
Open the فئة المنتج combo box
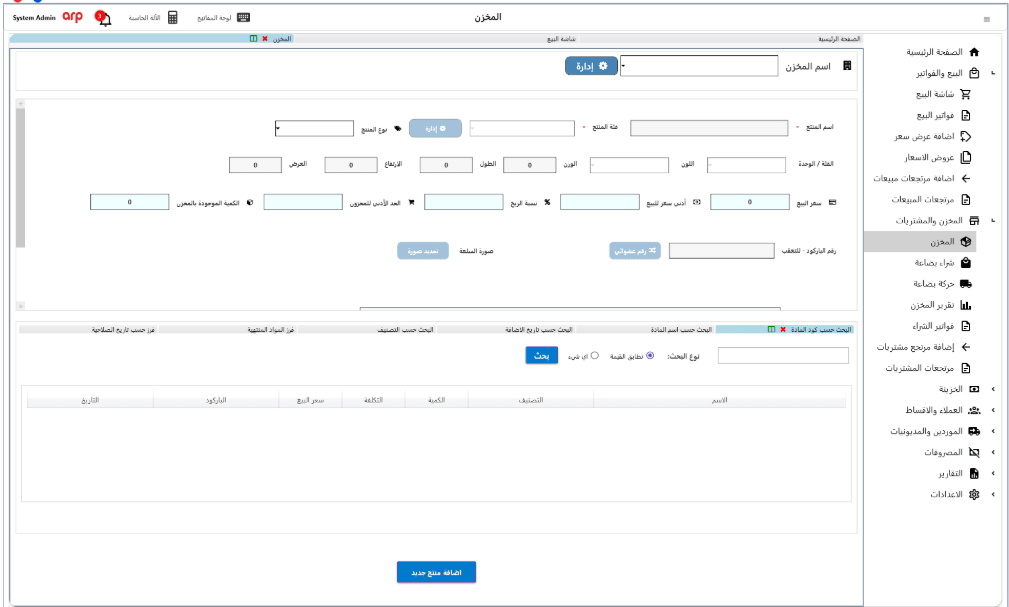click(x=522, y=128)
